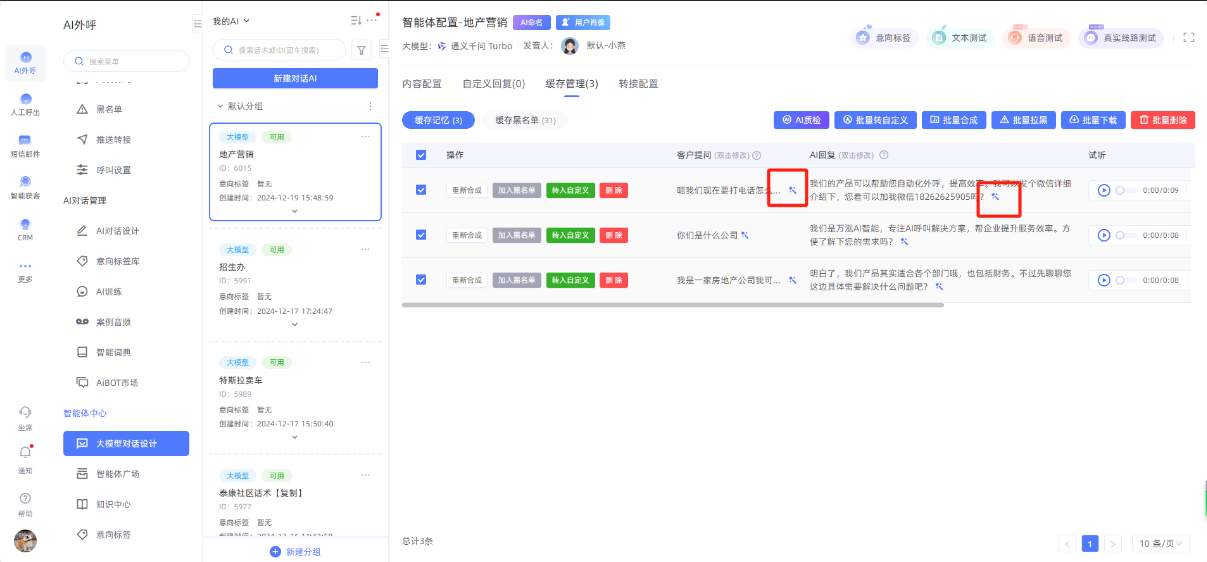Toggle the select-all checkbox in table header
Image resolution: width=1207 pixels, height=562 pixels.
pyautogui.click(x=421, y=155)
